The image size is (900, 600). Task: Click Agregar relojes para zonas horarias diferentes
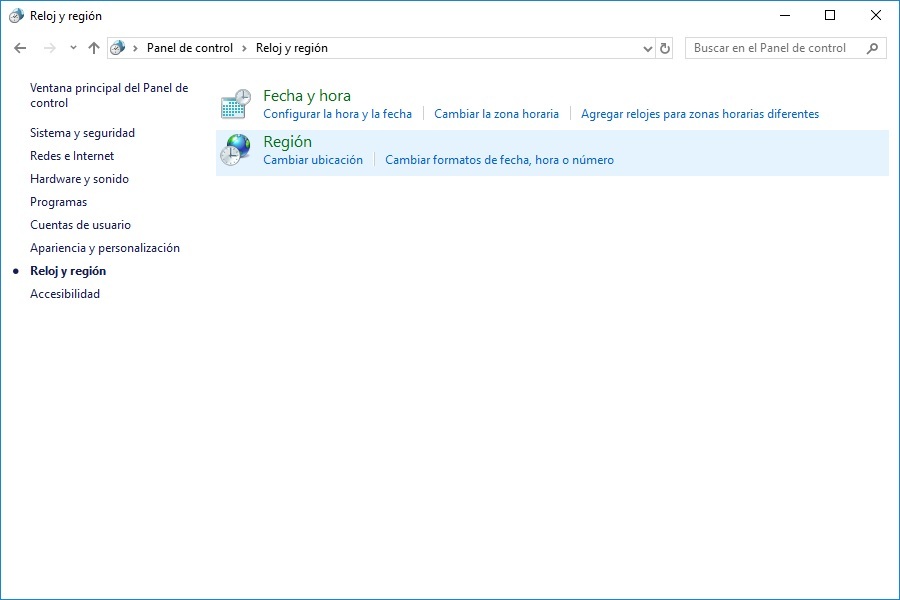(x=698, y=114)
